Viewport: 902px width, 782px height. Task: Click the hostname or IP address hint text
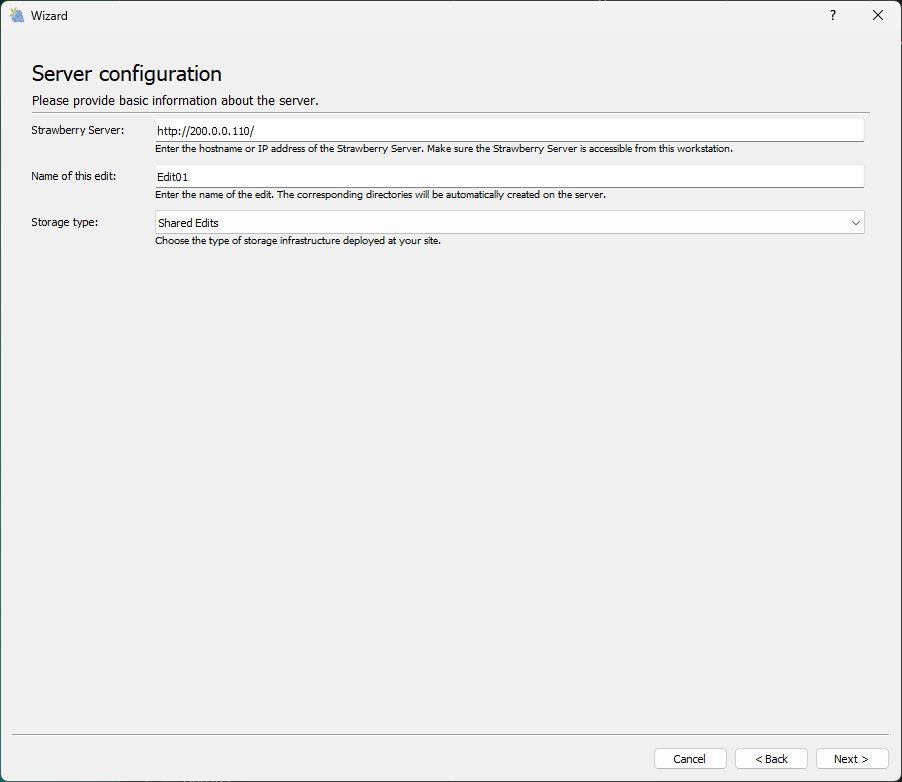coord(444,149)
